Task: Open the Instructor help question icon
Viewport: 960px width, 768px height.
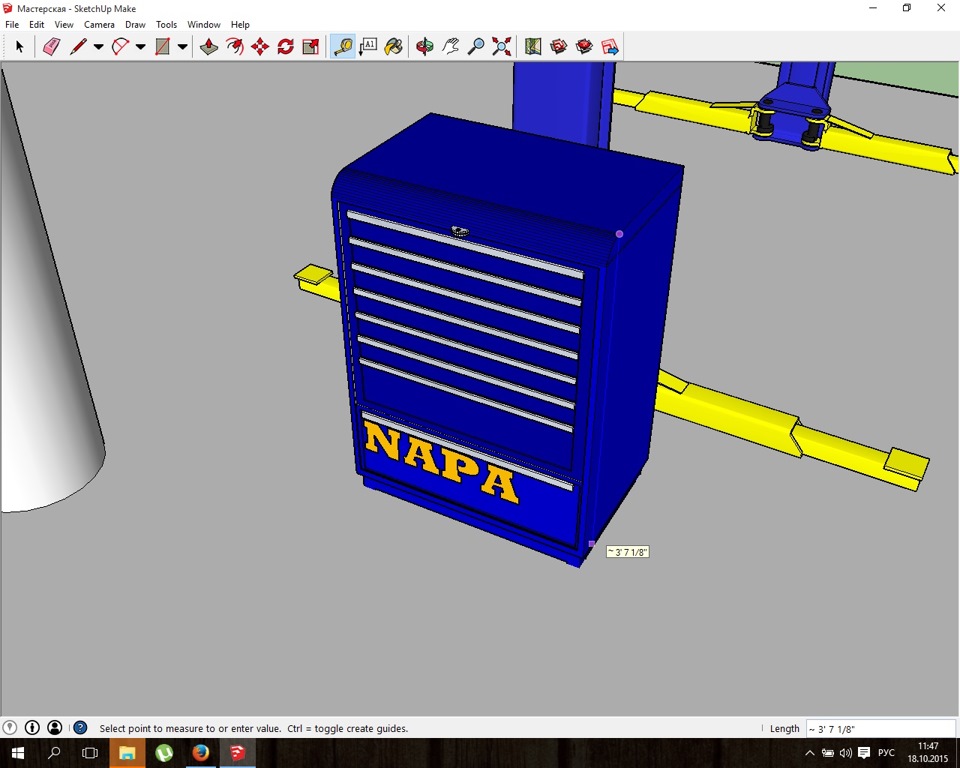Action: (80, 728)
